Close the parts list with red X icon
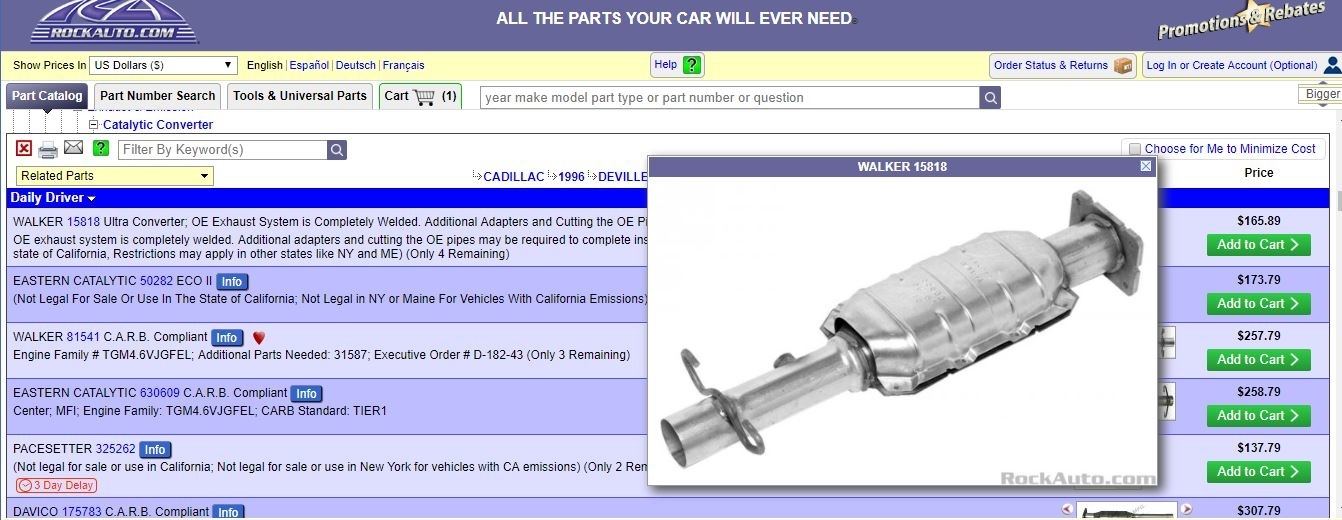This screenshot has height=520, width=1342. 24,148
